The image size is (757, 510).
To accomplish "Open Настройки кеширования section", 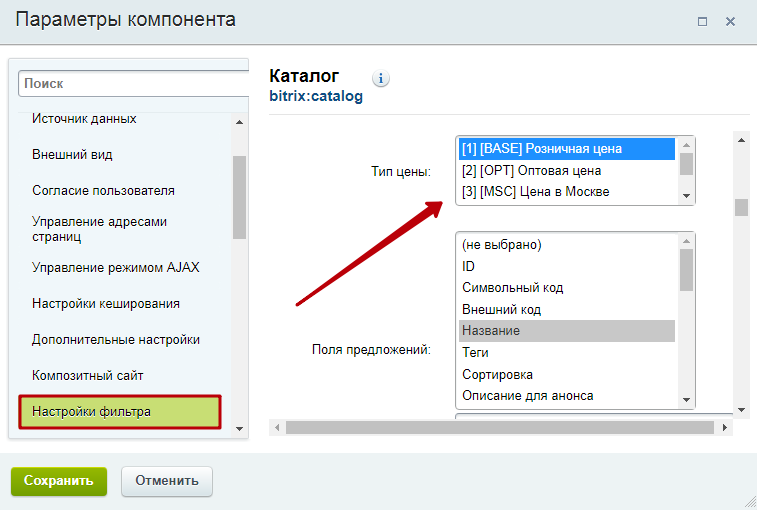I will [106, 303].
